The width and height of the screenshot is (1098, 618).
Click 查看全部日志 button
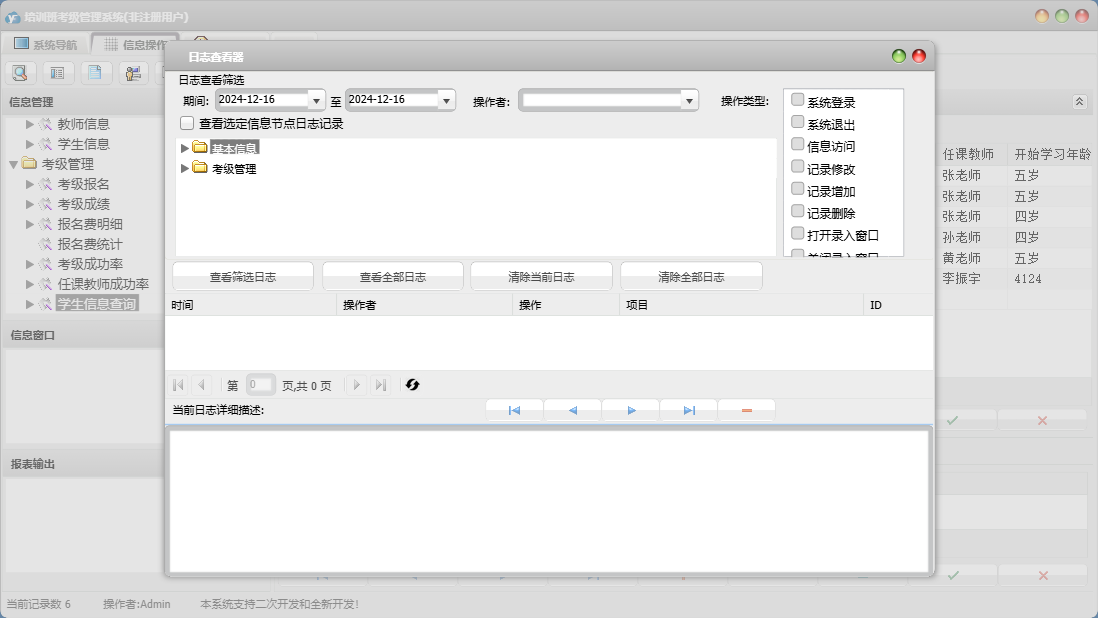click(393, 276)
